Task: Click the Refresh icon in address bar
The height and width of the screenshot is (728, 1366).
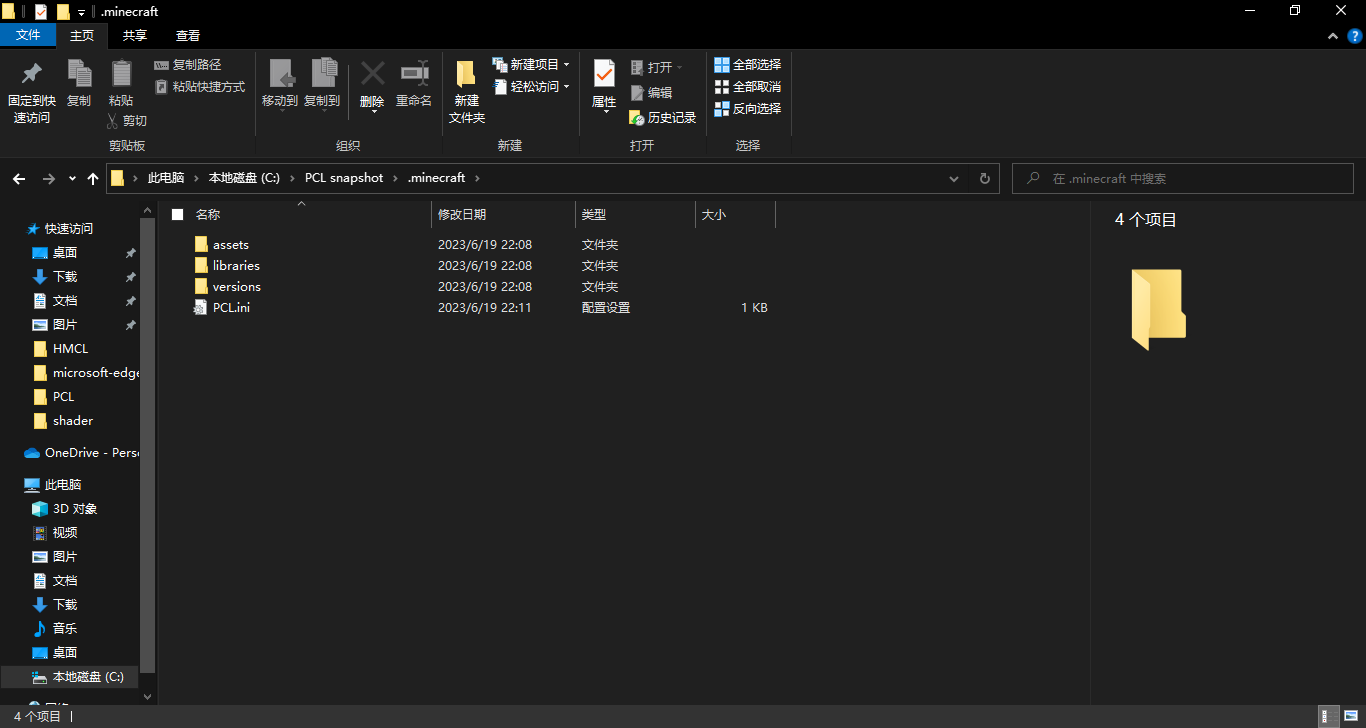Action: tap(984, 178)
